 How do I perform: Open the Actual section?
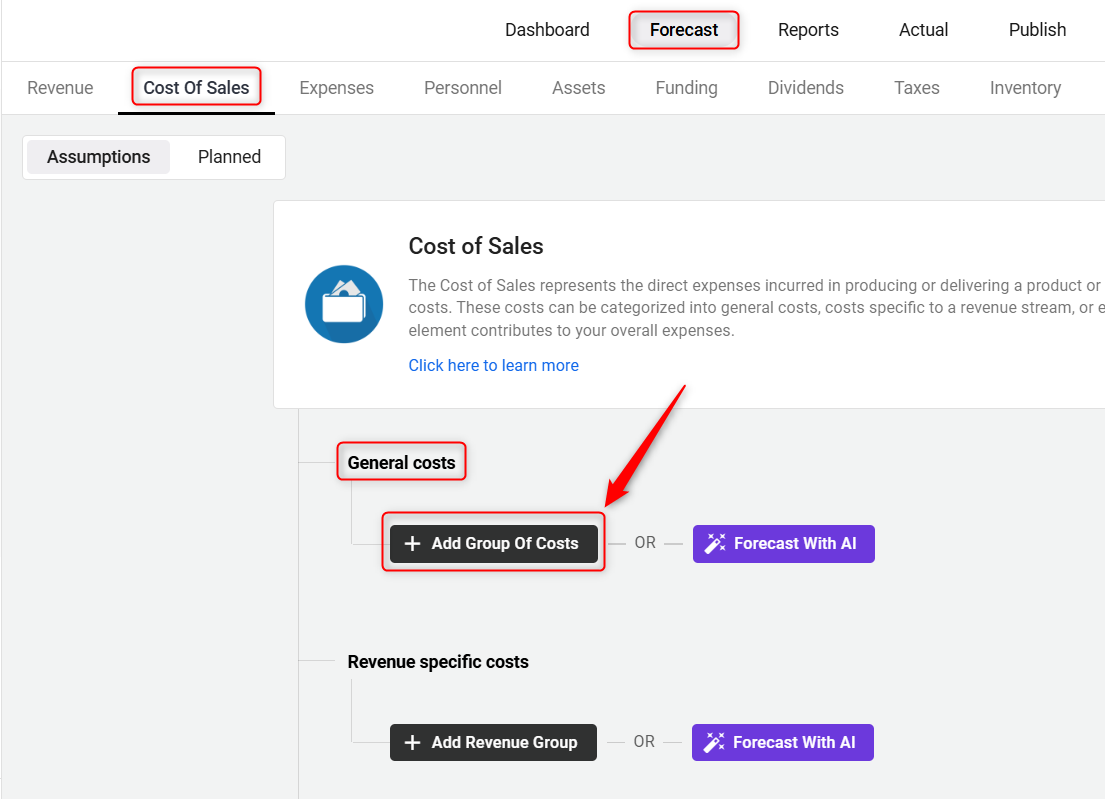(x=923, y=30)
